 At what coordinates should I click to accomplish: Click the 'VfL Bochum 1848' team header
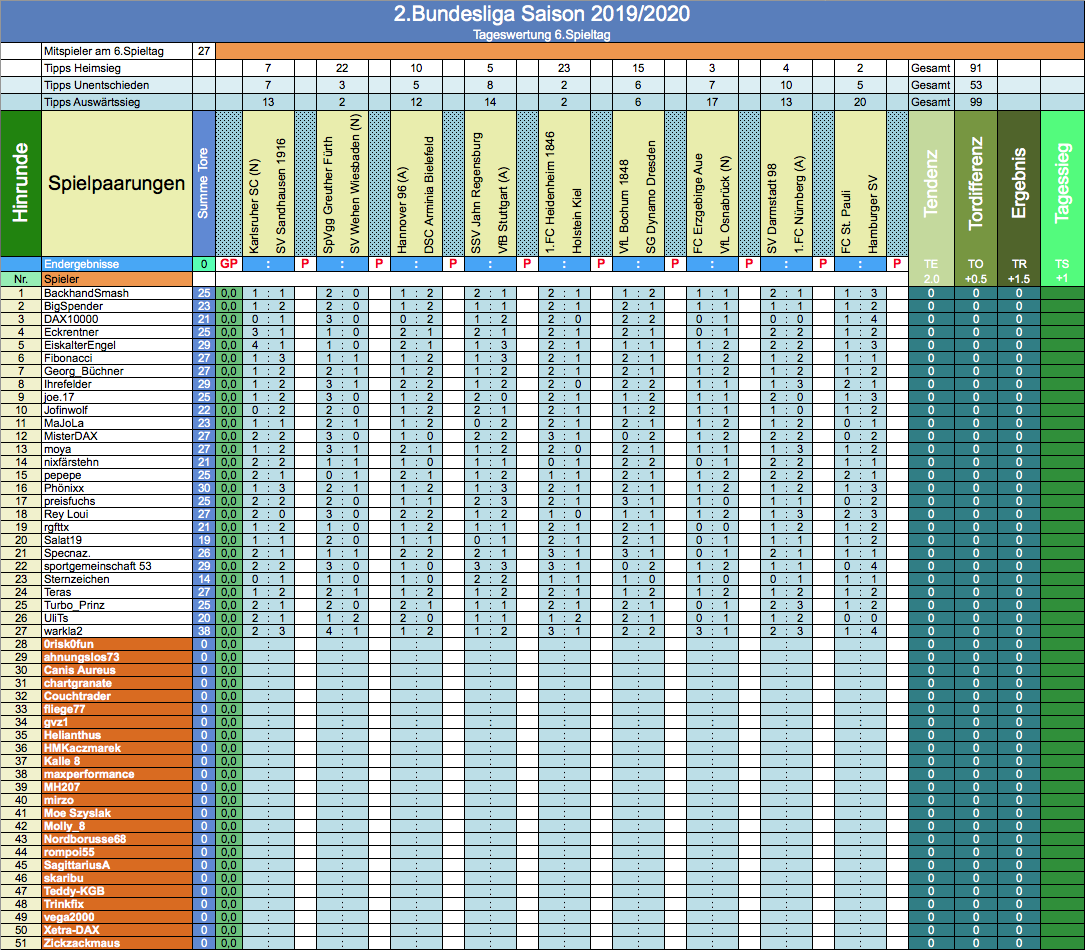click(625, 206)
